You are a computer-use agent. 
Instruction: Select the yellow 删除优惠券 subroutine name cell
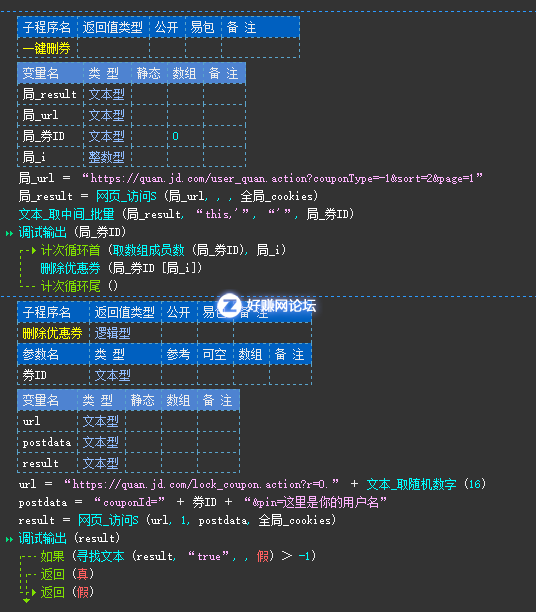52,333
